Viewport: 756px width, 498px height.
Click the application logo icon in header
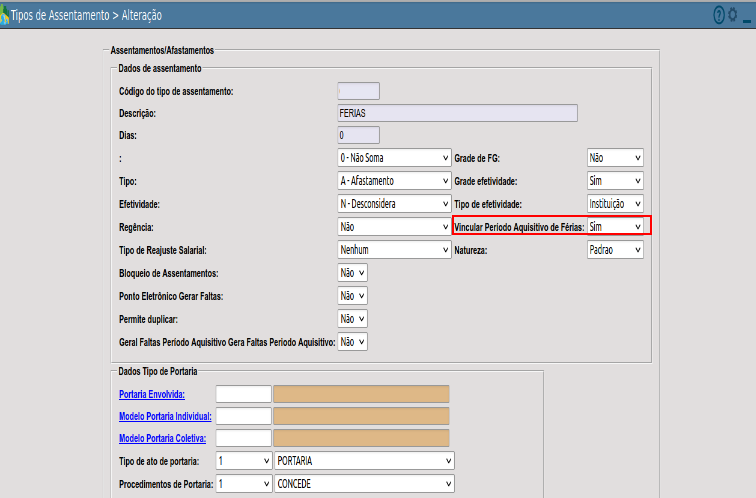click(4, 15)
